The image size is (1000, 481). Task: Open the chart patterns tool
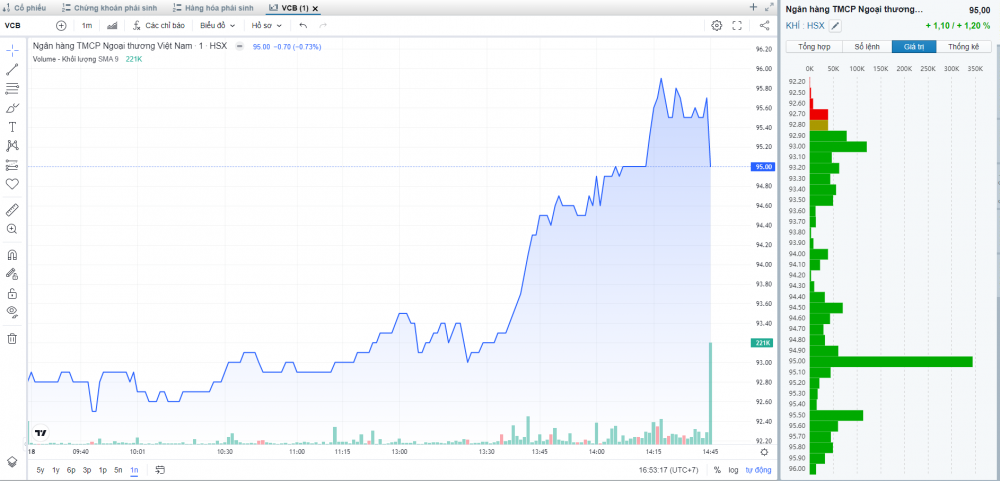tap(12, 146)
